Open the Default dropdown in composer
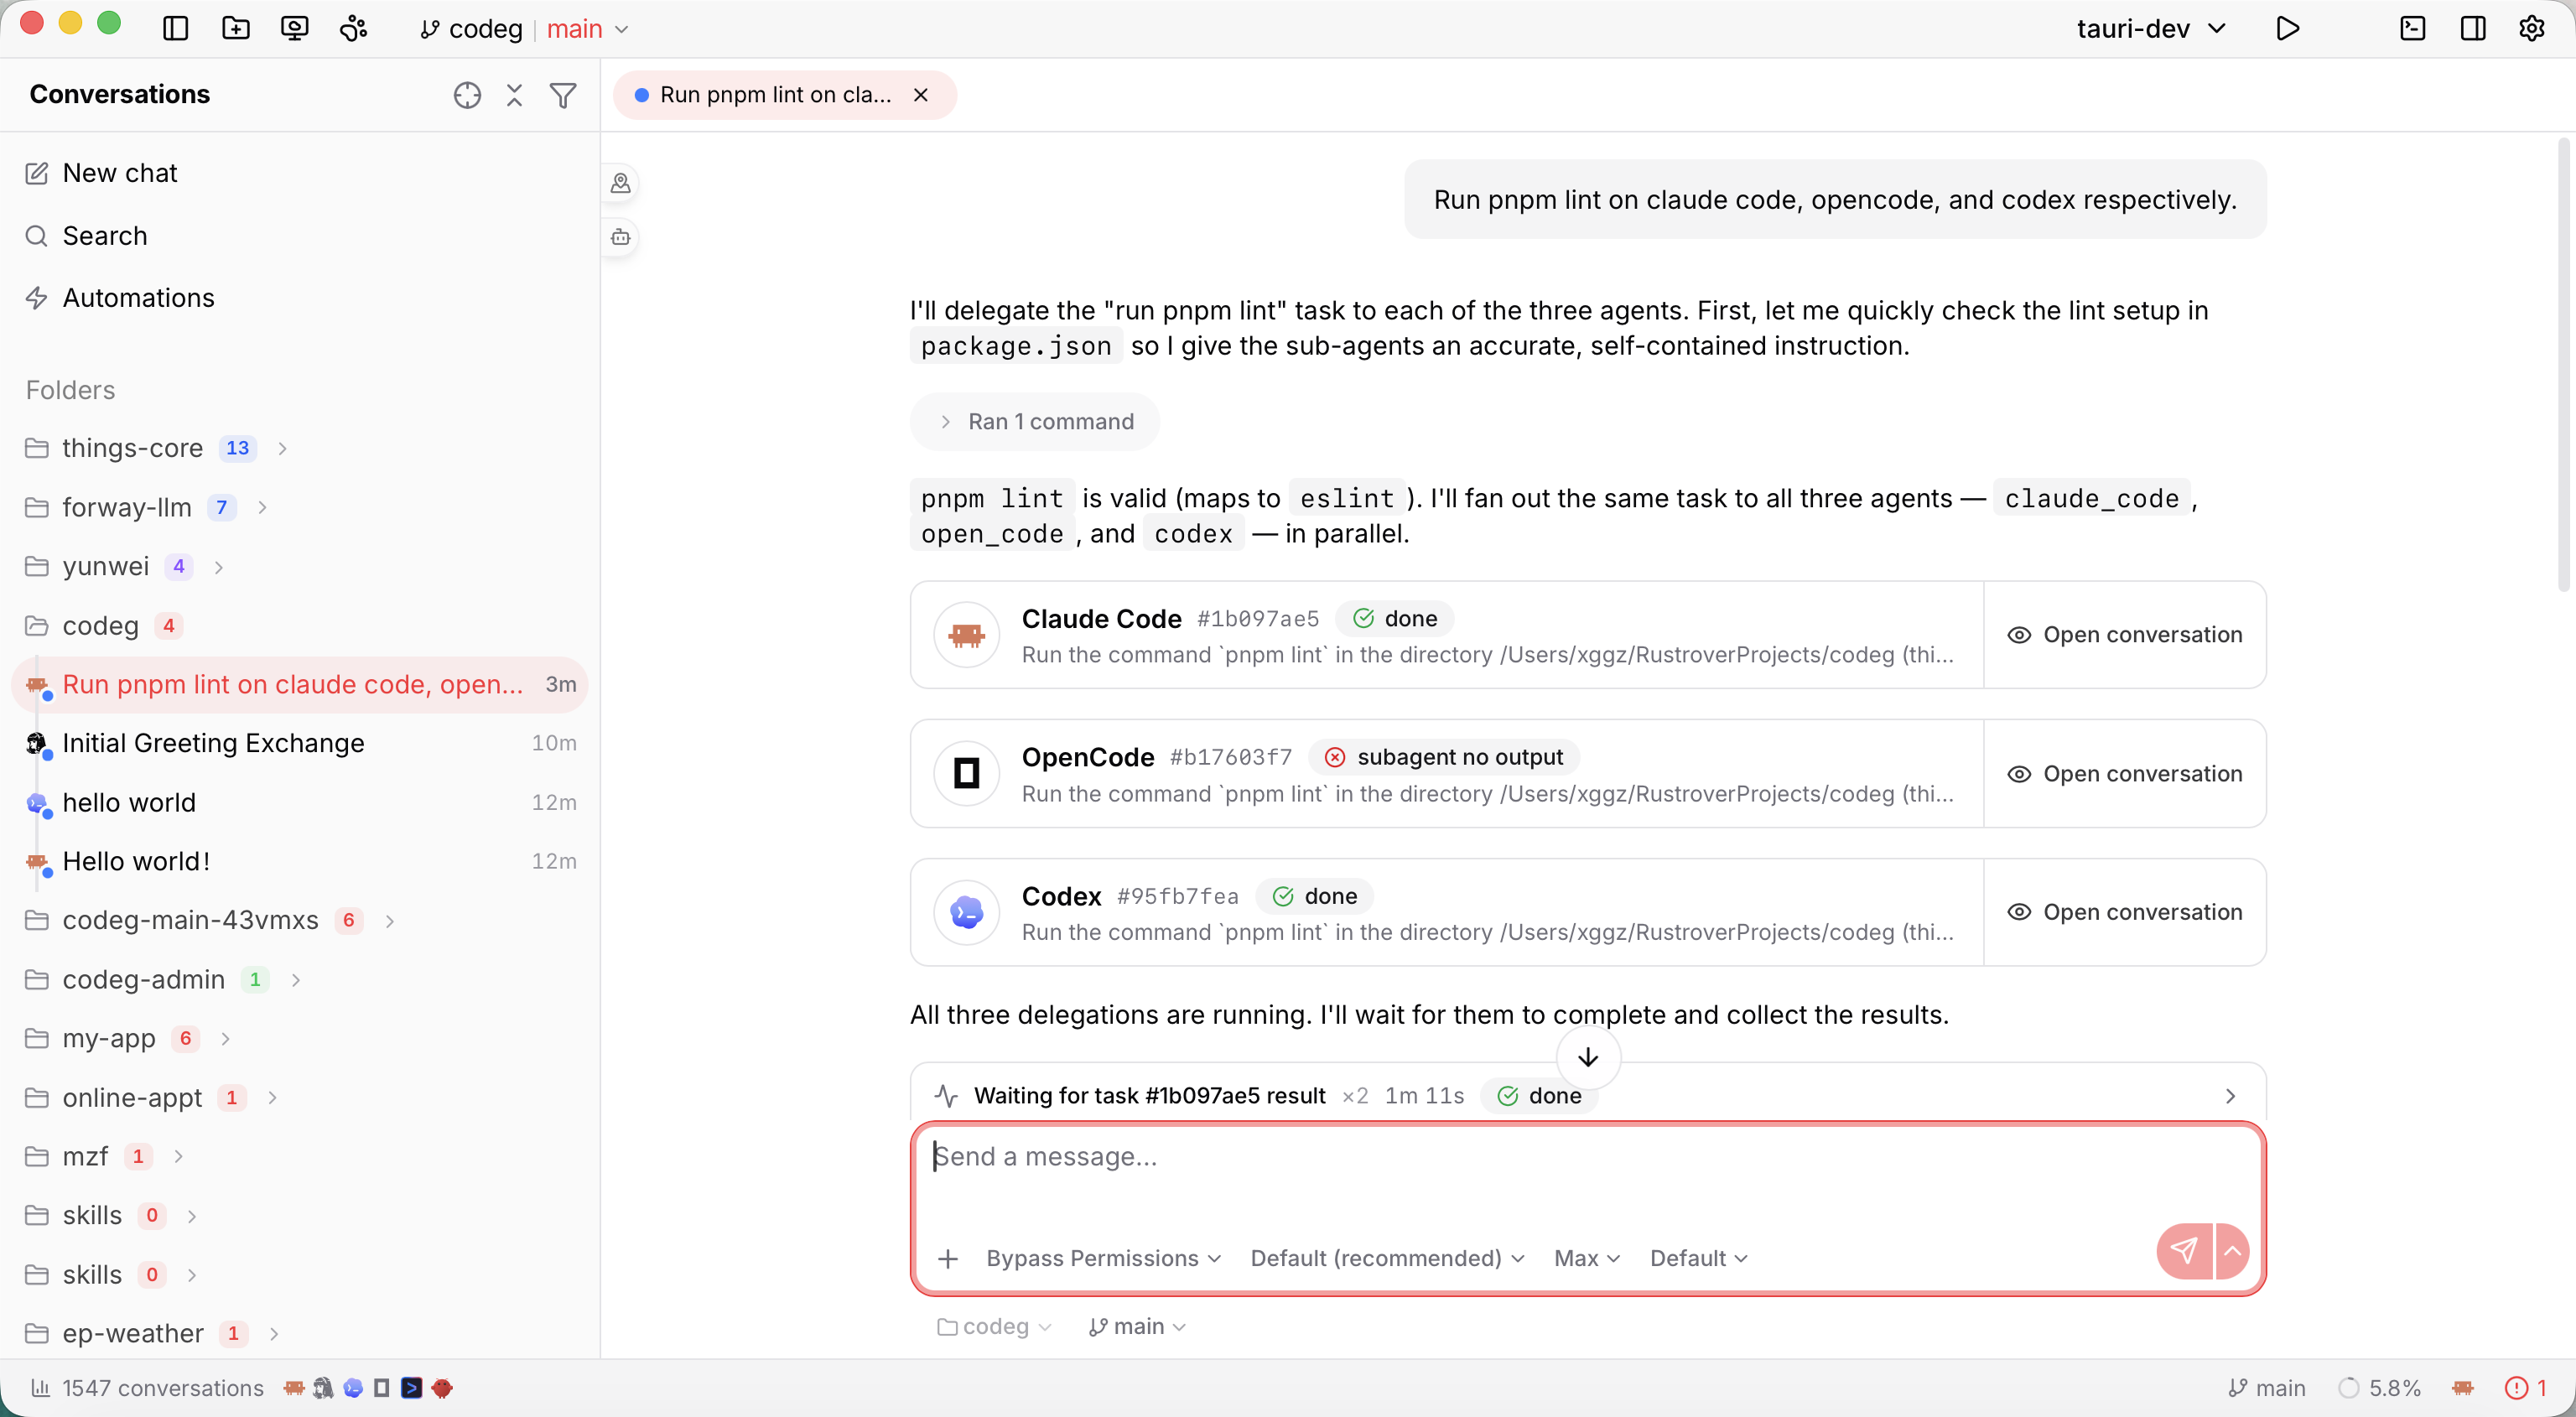The width and height of the screenshot is (2576, 1417). pyautogui.click(x=1698, y=1259)
